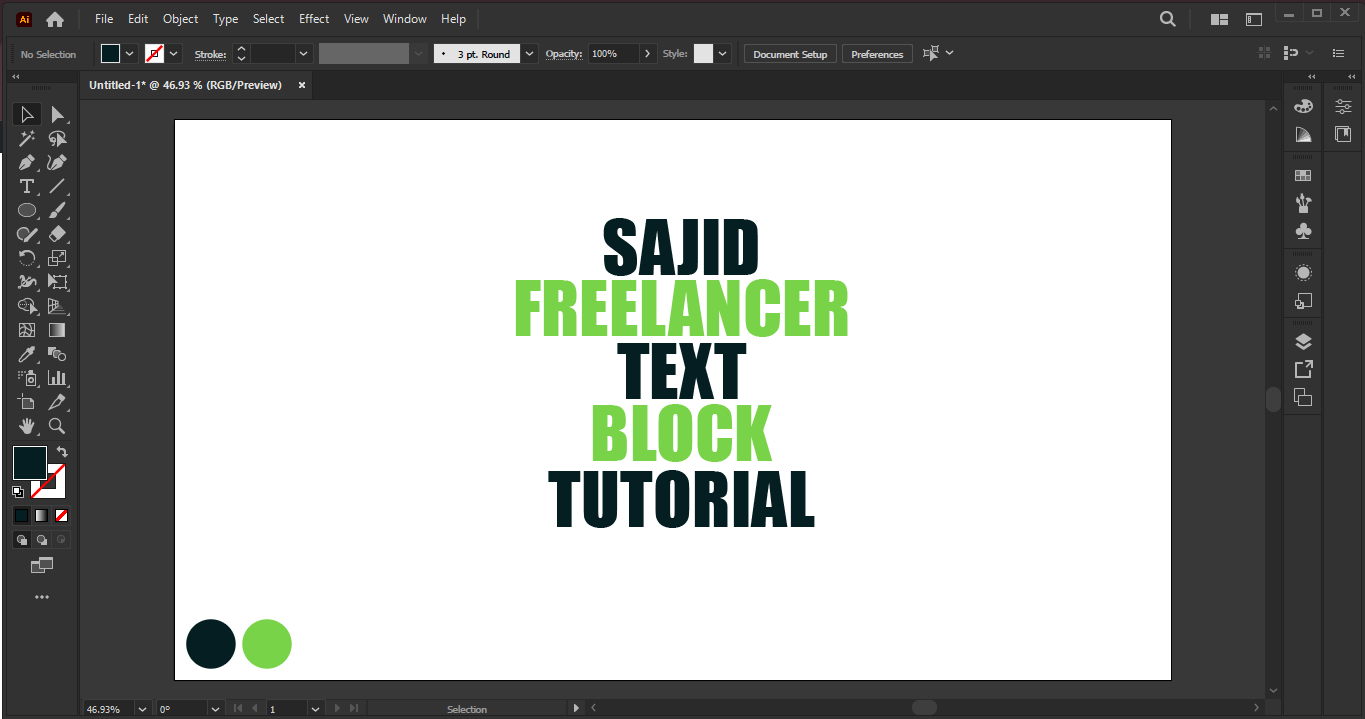Enable Draw Normal mode
This screenshot has height=719, width=1365.
pyautogui.click(x=21, y=540)
